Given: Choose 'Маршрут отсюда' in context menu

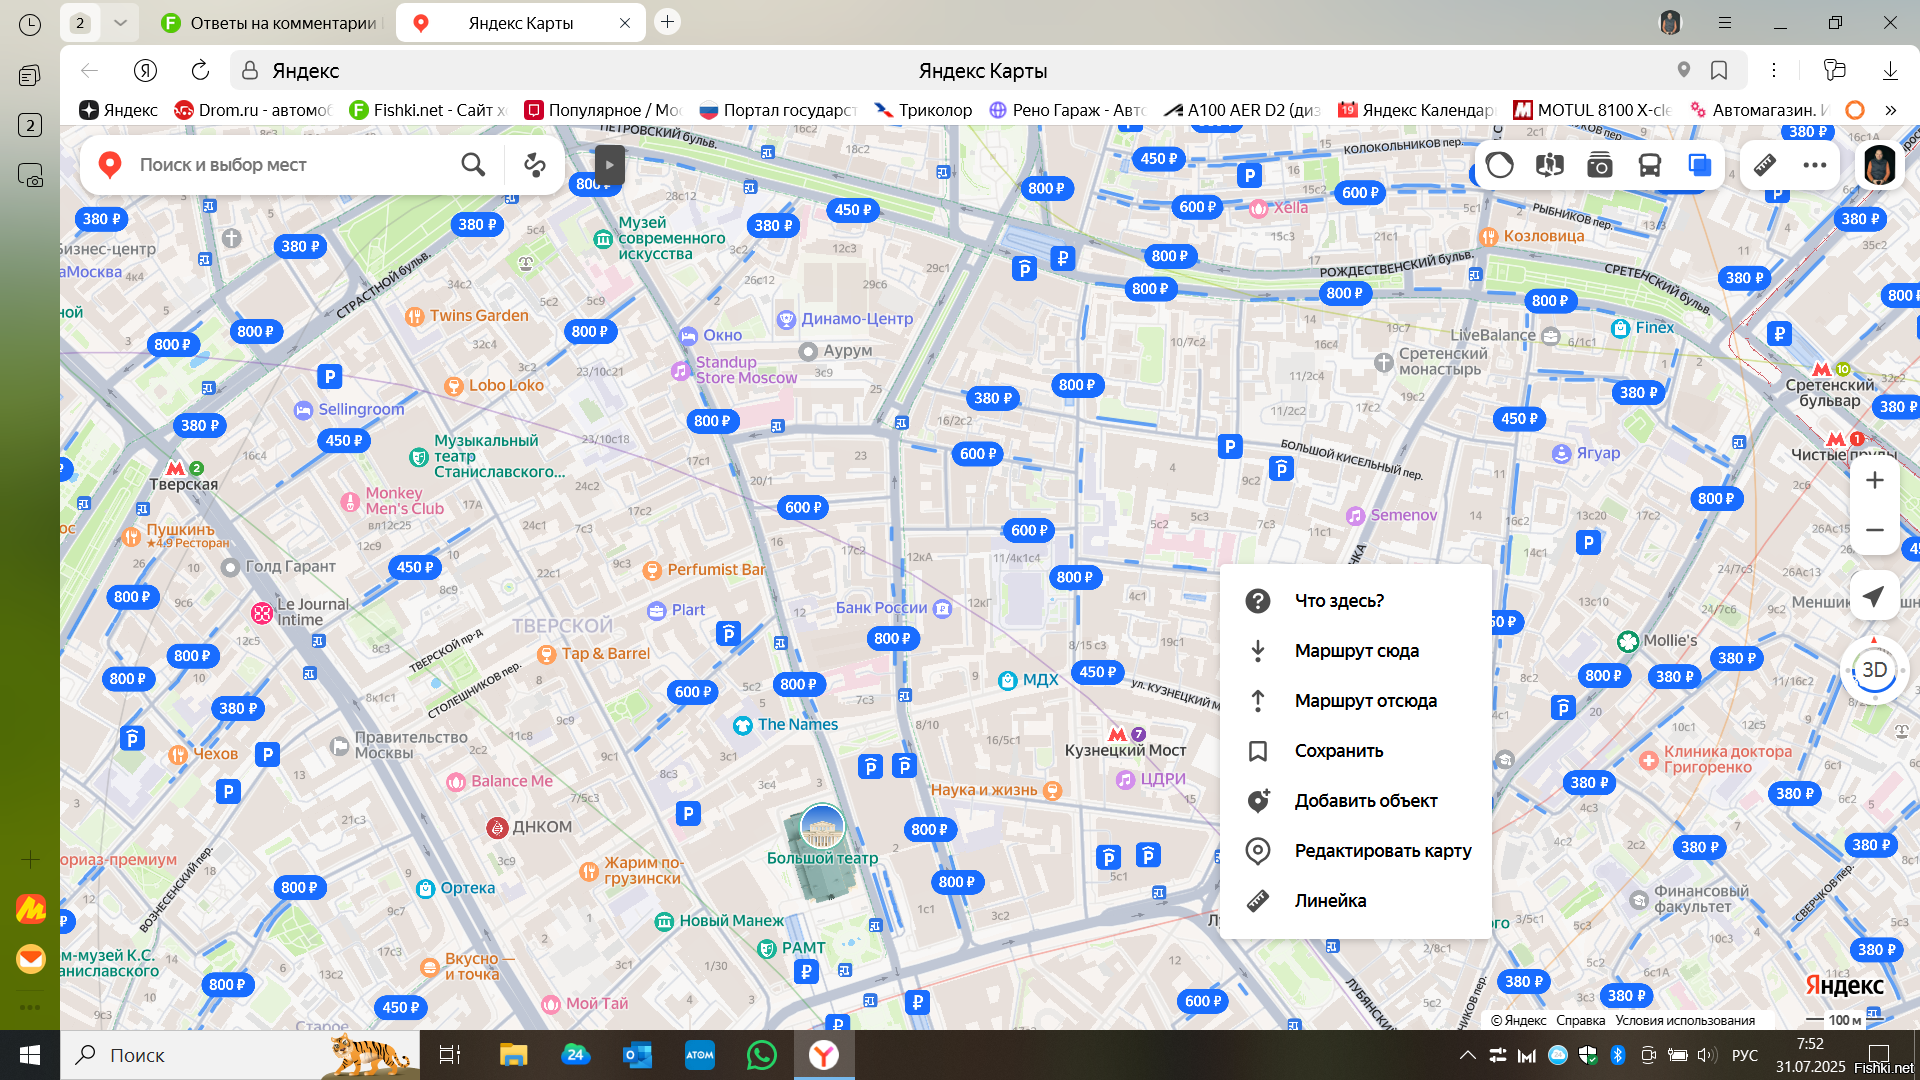Looking at the screenshot, I should [1355, 701].
